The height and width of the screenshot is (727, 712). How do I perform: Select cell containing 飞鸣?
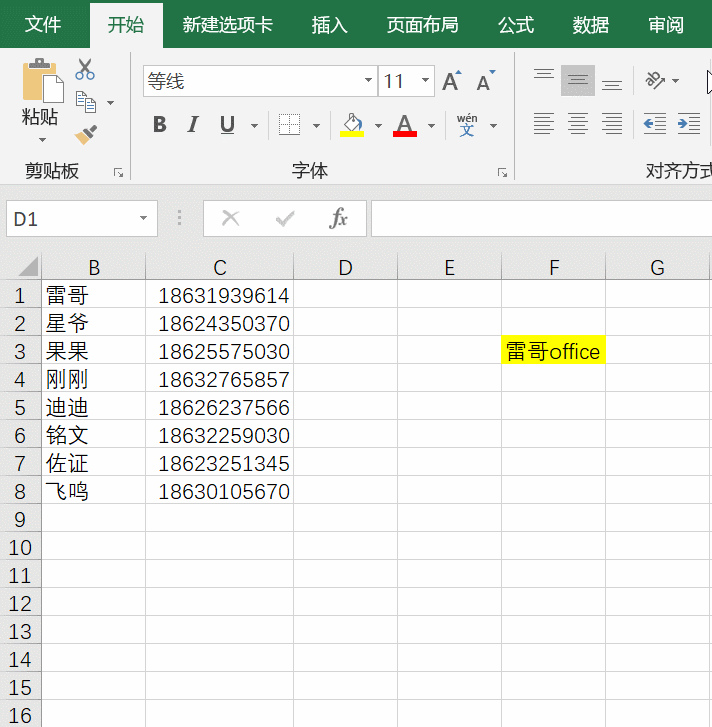pyautogui.click(x=94, y=491)
